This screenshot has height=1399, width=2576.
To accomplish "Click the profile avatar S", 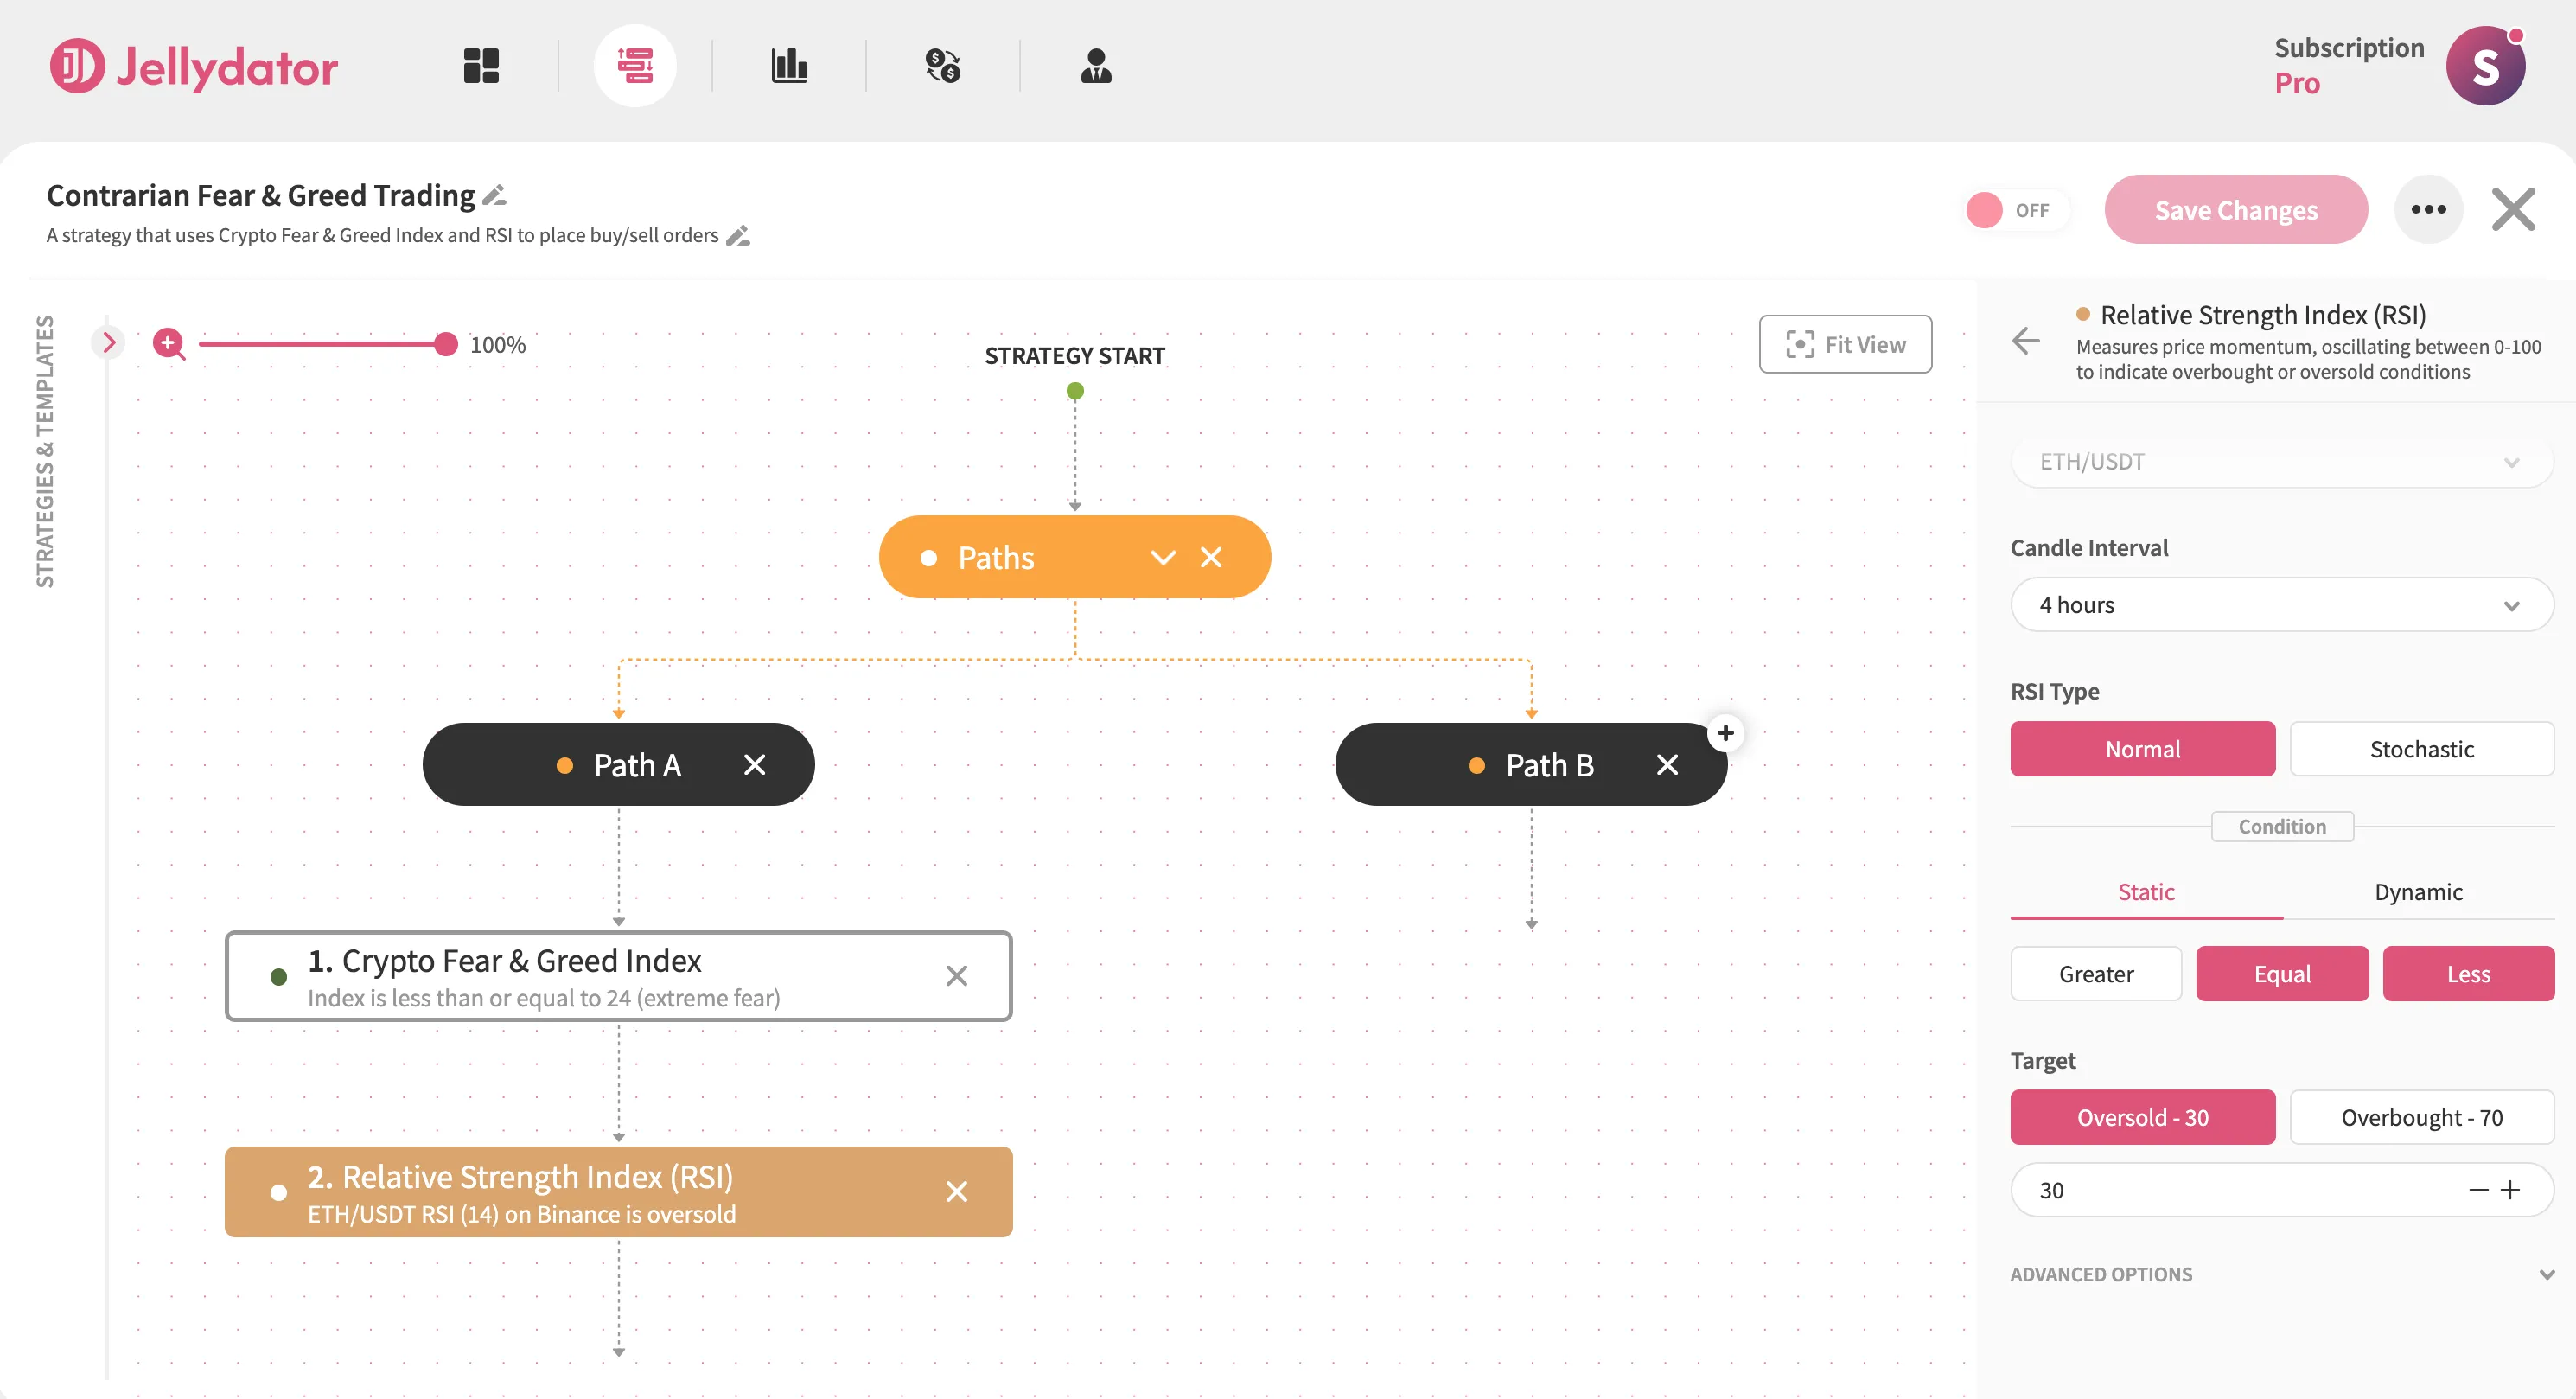I will pyautogui.click(x=2486, y=66).
